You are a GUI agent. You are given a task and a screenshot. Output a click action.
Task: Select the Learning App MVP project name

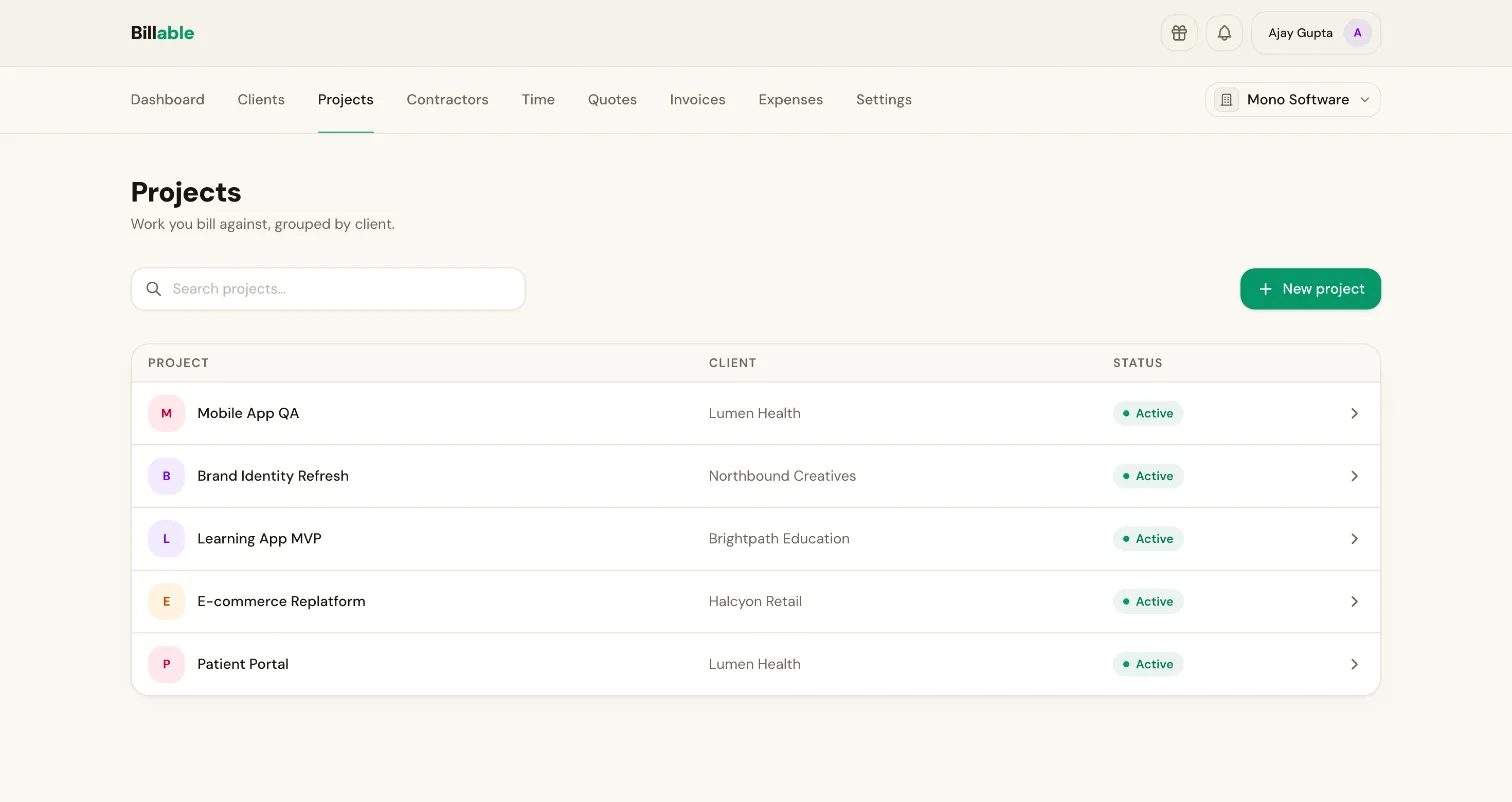pos(260,539)
